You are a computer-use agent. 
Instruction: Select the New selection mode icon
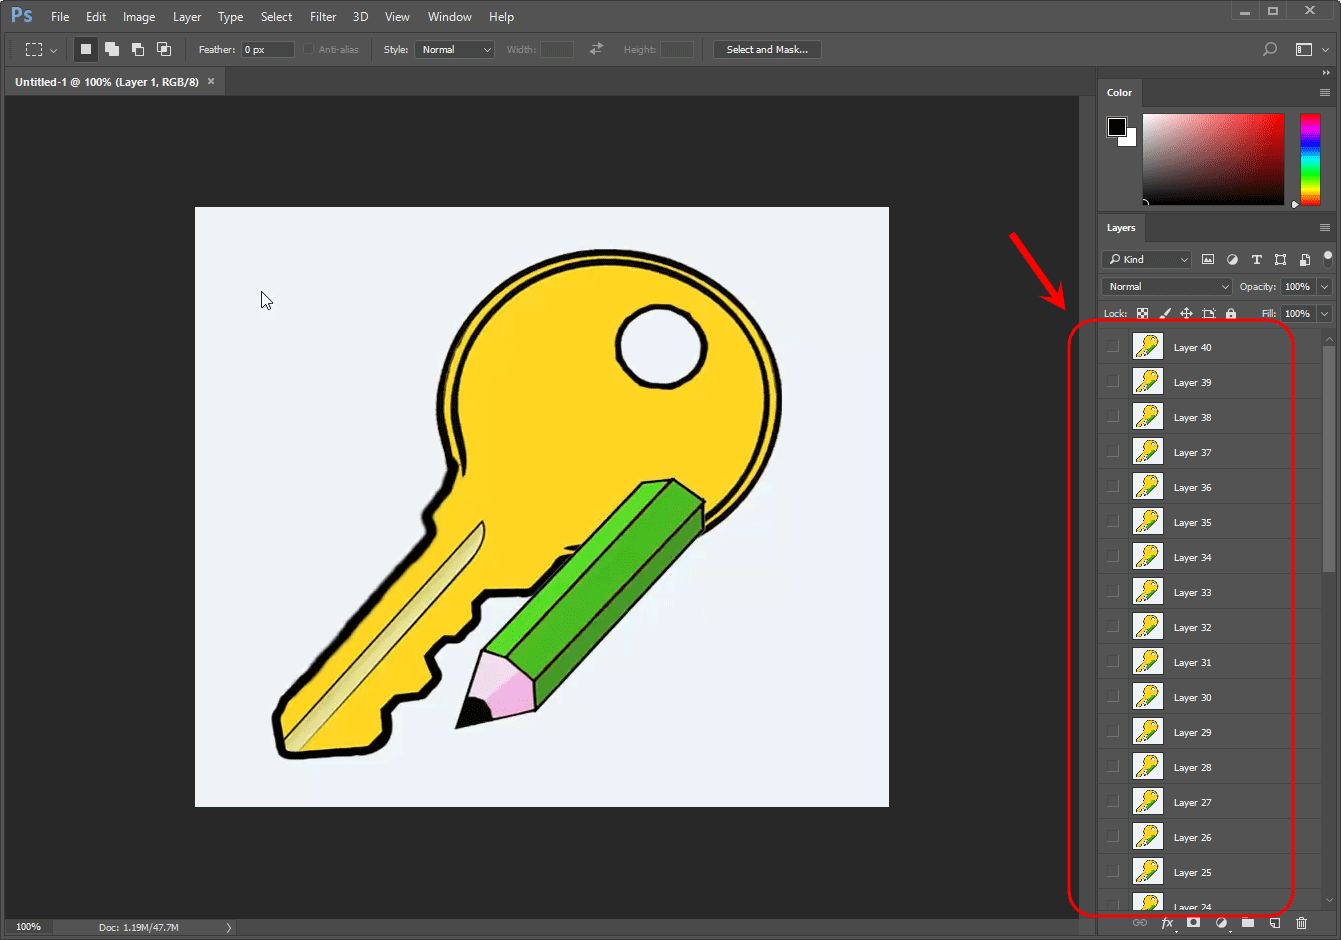coord(86,49)
